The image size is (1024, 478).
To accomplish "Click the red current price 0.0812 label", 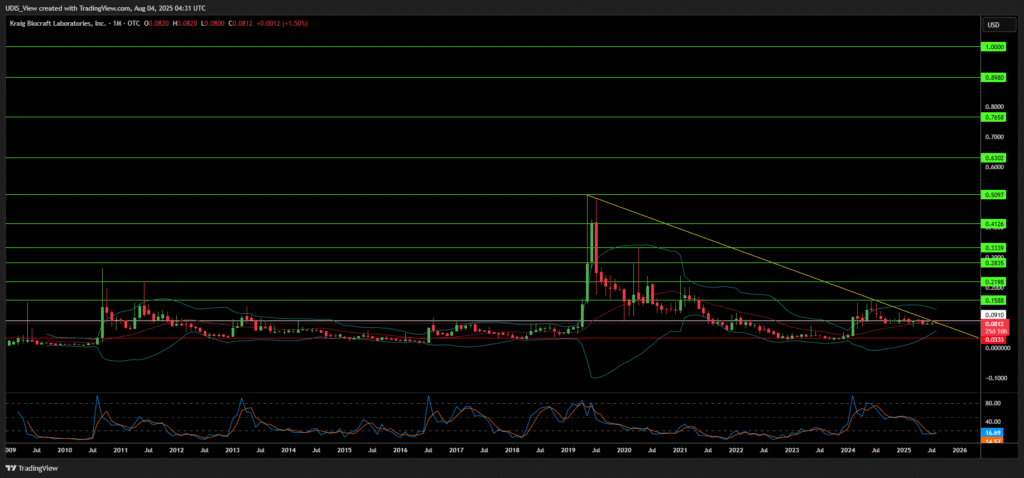I will click(x=993, y=323).
